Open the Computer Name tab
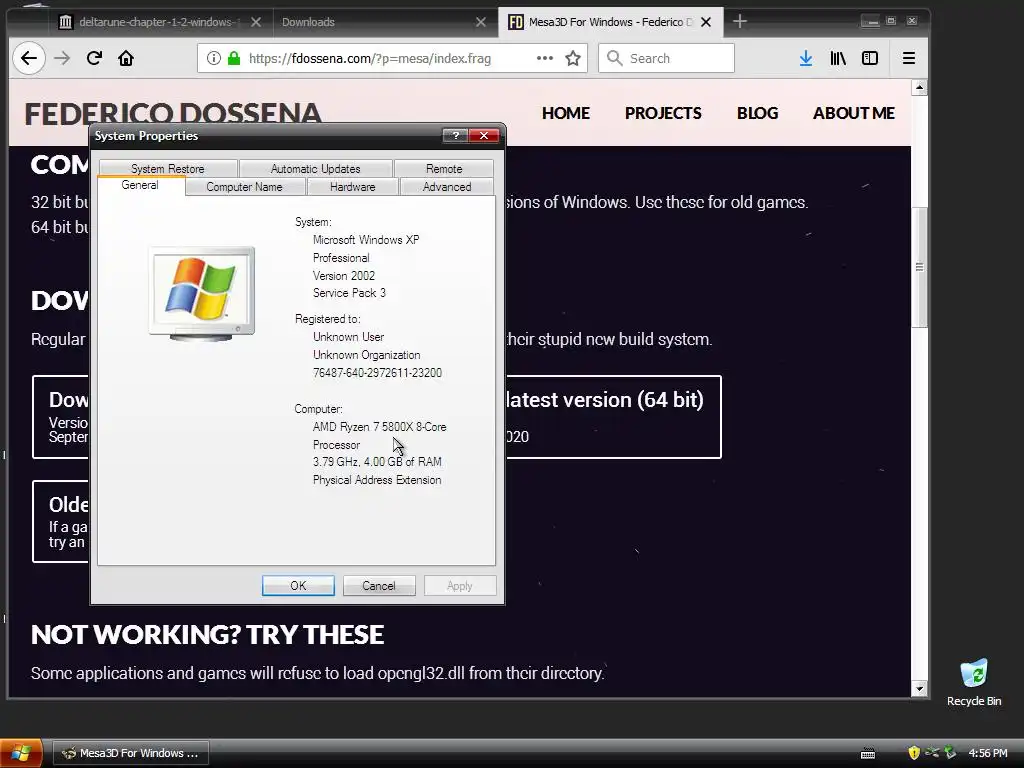 click(244, 187)
